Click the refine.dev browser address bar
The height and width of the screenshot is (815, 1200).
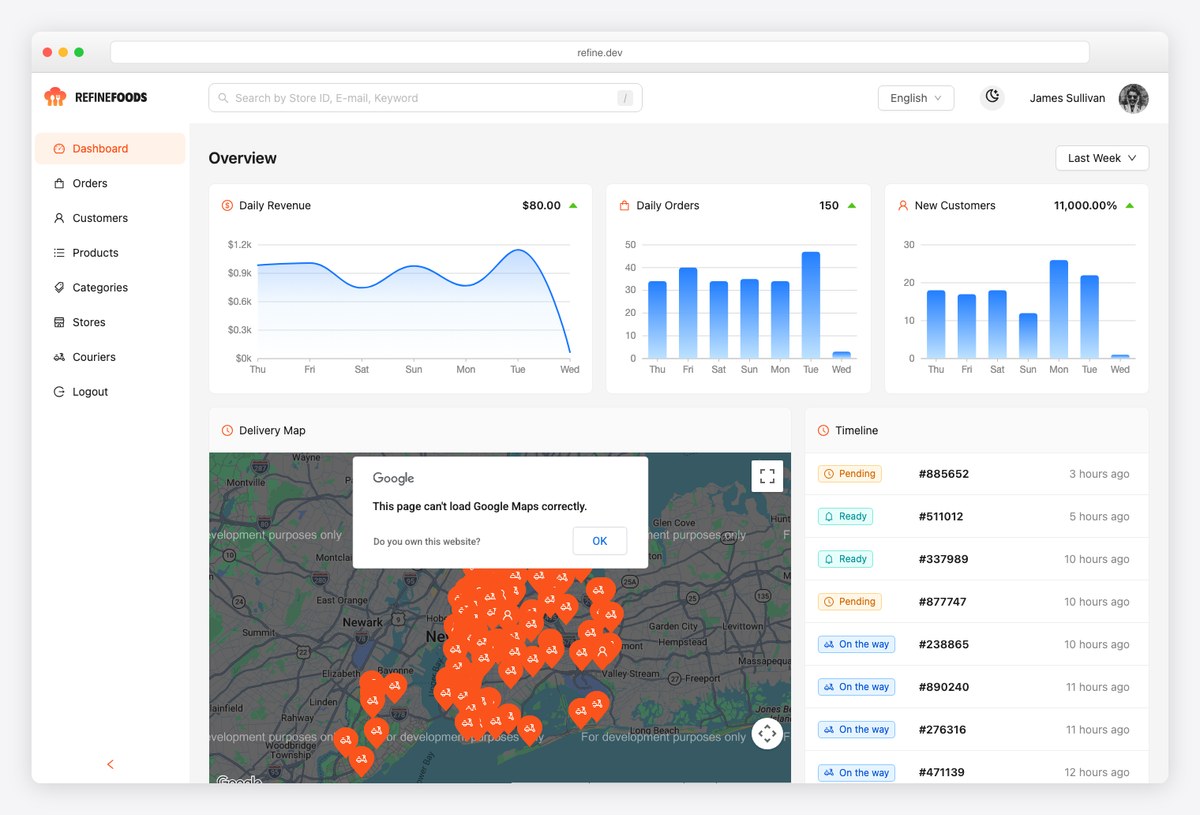tap(600, 52)
